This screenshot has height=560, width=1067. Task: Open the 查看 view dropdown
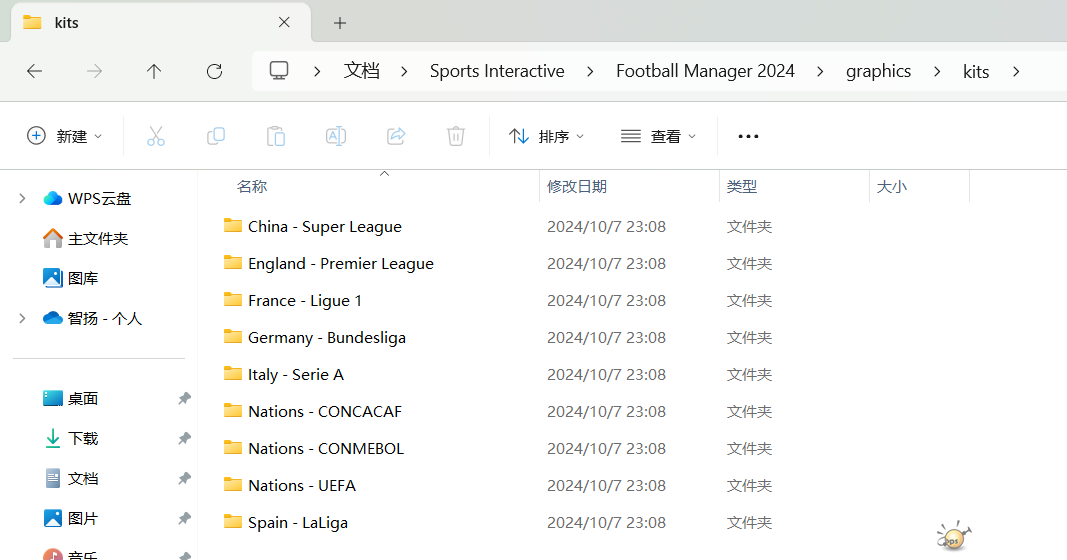[658, 136]
